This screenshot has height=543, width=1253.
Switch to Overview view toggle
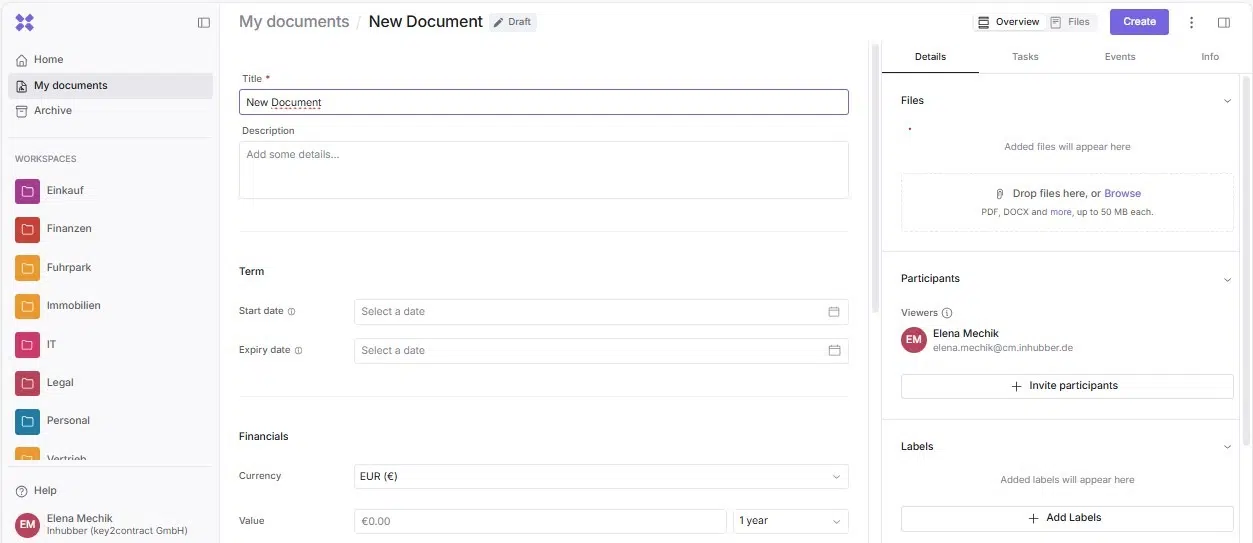coord(1009,22)
